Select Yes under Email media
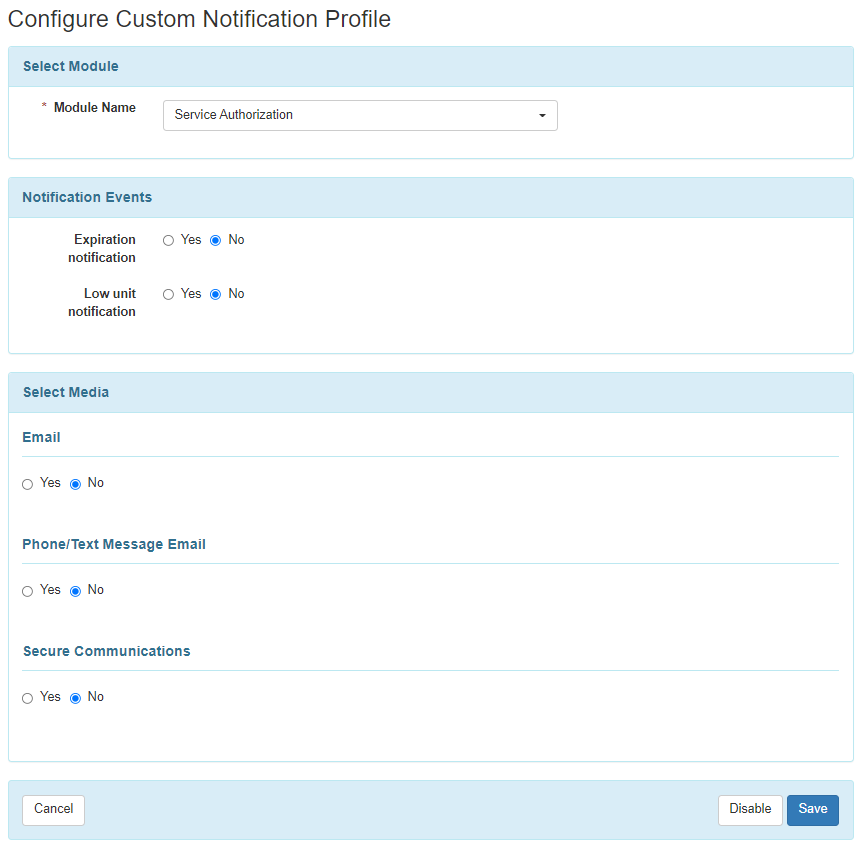Image resolution: width=860 pixels, height=845 pixels. 27,484
